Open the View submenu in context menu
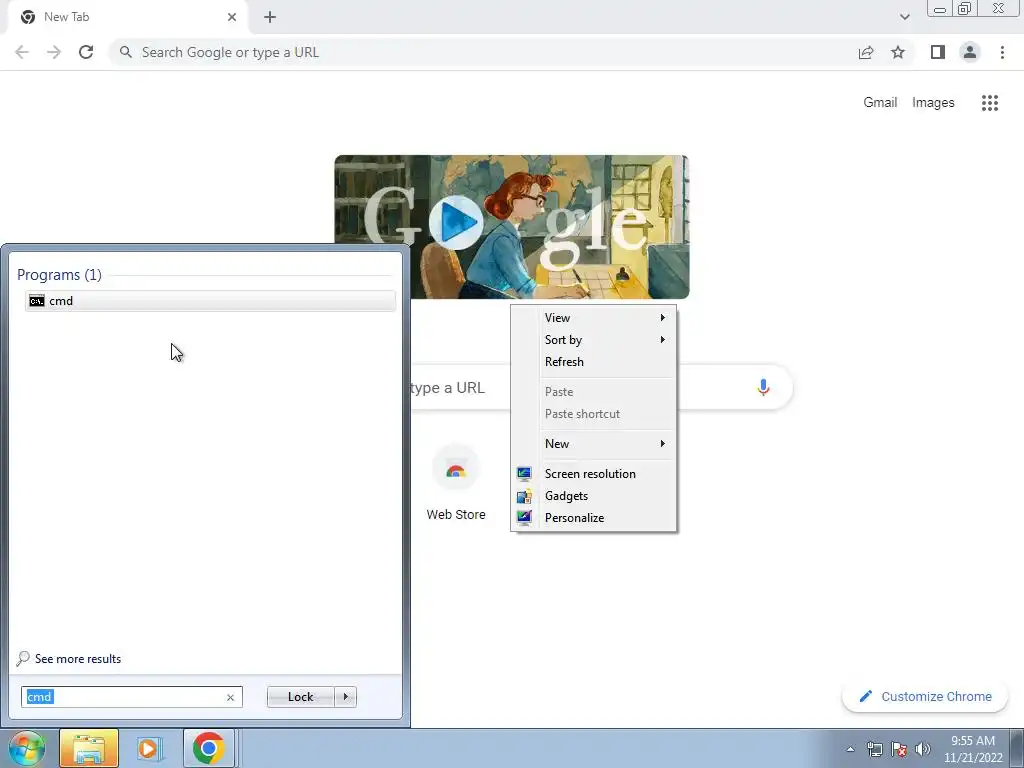The image size is (1024, 768). [x=594, y=317]
